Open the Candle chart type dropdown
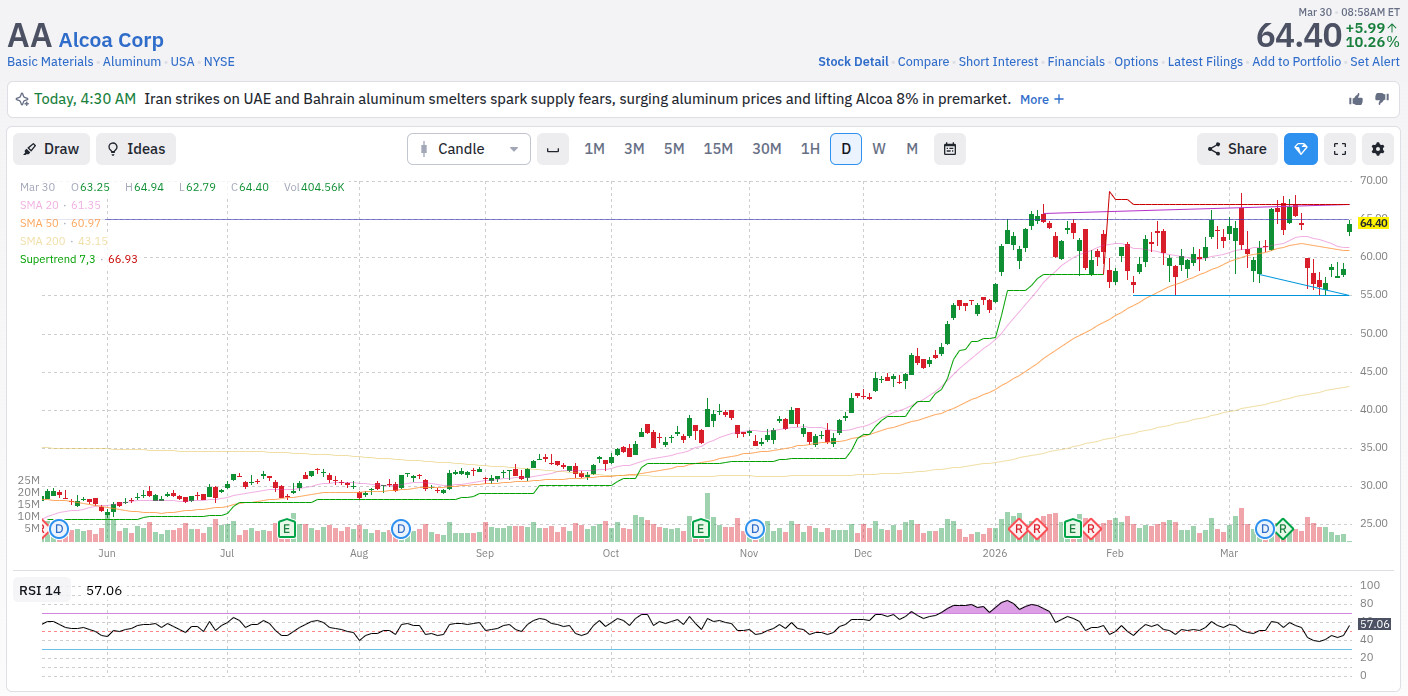The width and height of the screenshot is (1408, 696). click(x=469, y=149)
